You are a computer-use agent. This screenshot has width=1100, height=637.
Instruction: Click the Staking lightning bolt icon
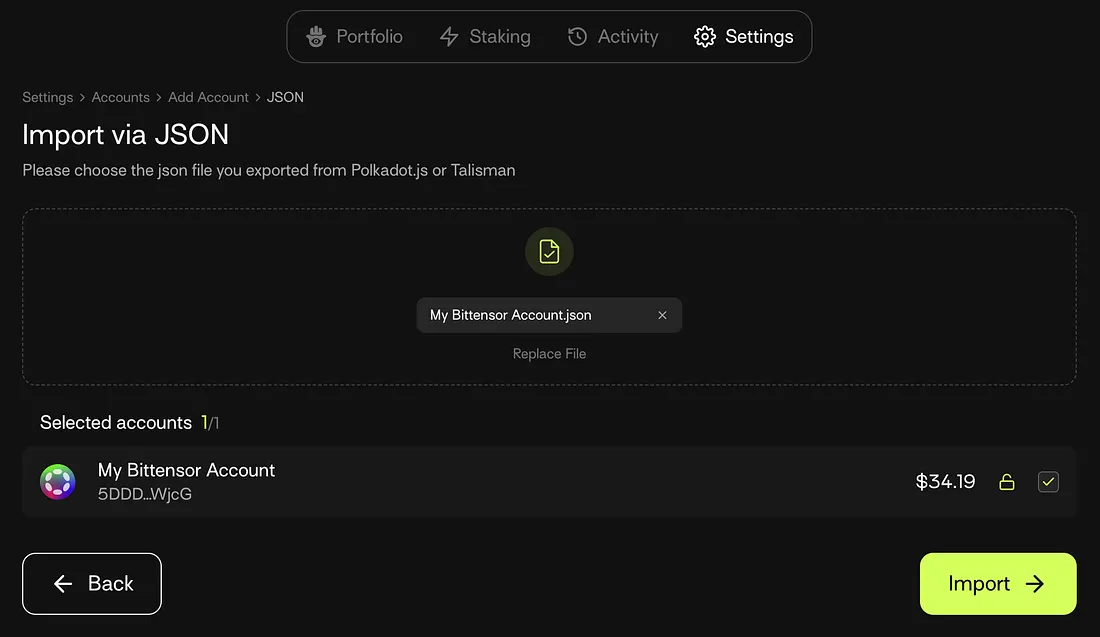449,37
